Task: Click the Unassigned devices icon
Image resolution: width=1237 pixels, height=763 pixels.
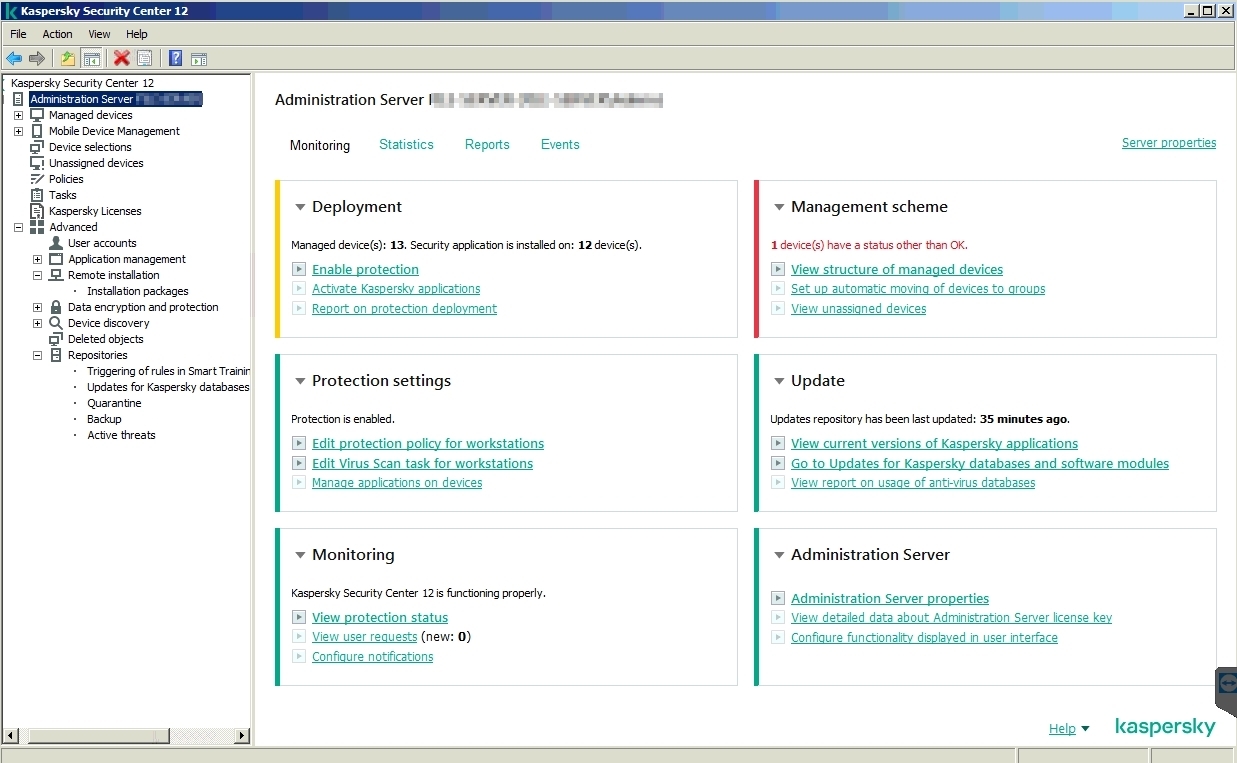Action: [37, 163]
